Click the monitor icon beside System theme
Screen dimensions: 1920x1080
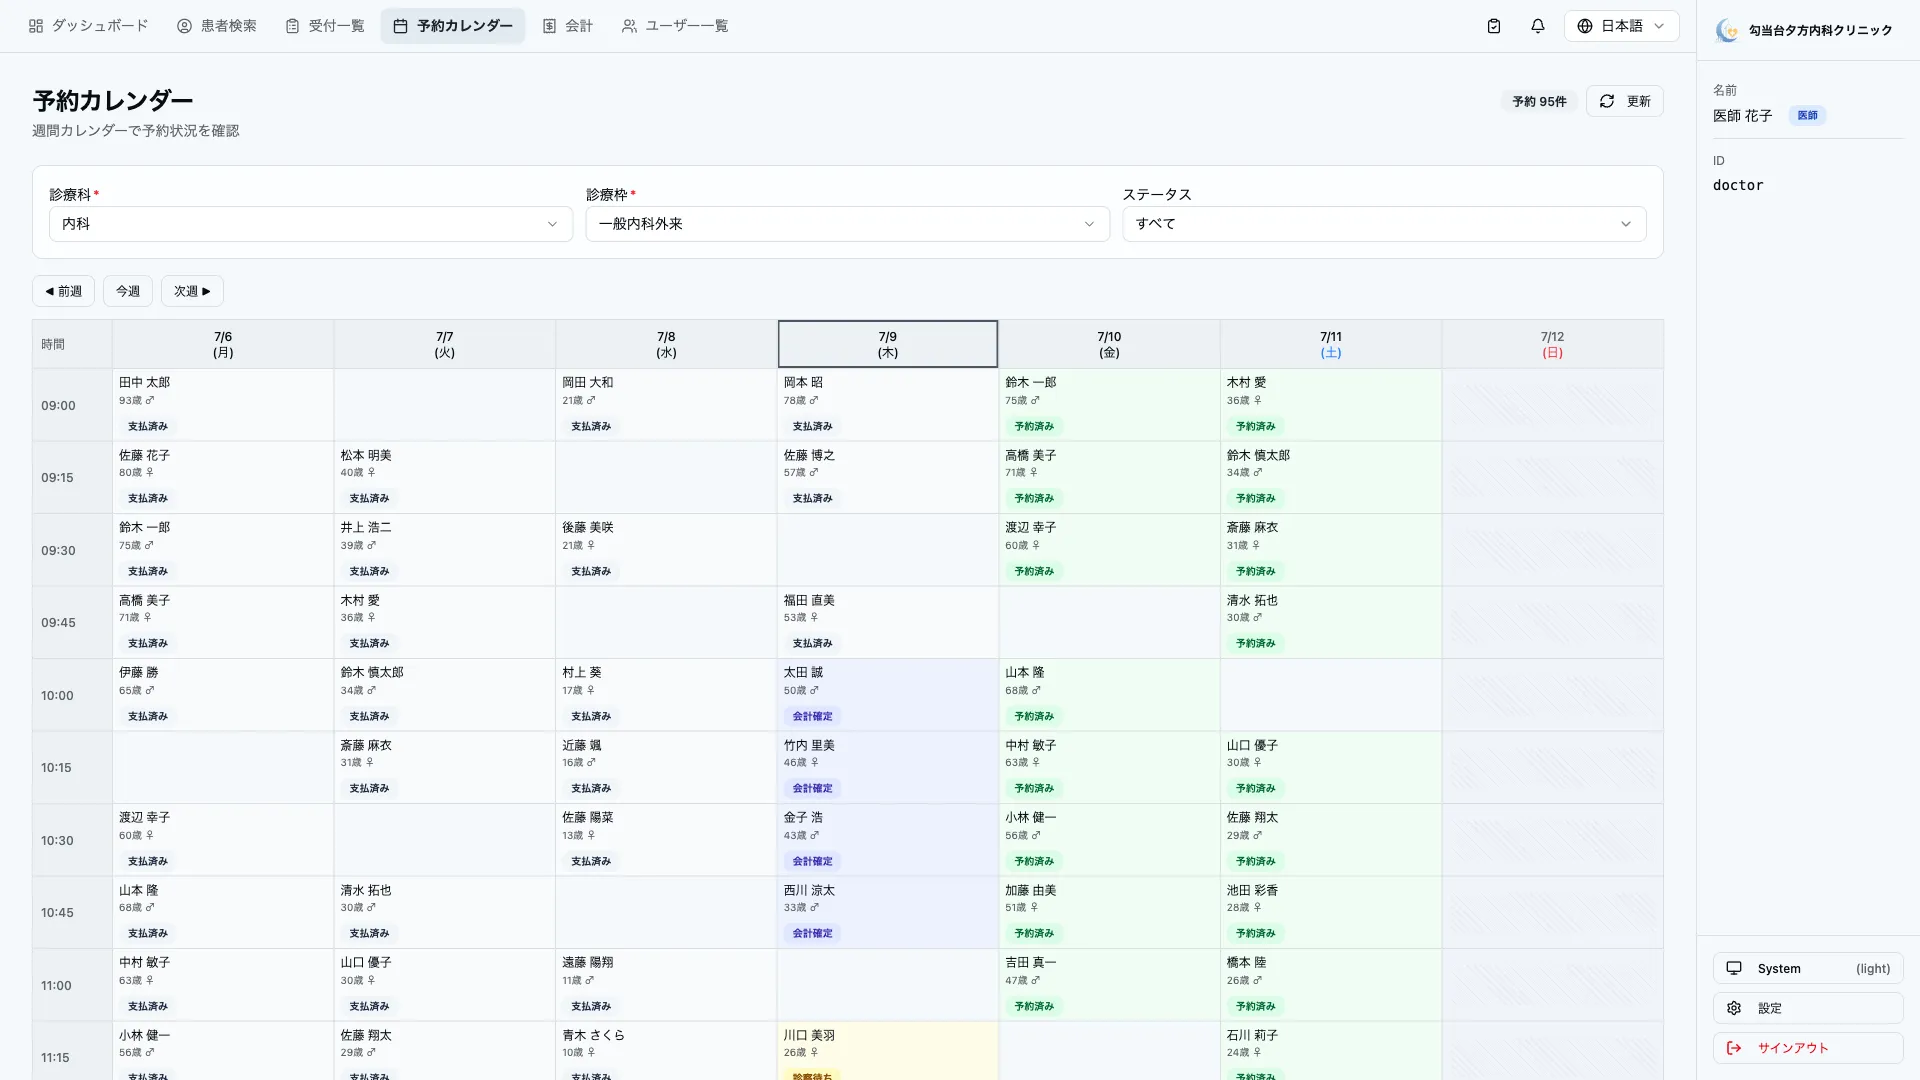(1734, 968)
